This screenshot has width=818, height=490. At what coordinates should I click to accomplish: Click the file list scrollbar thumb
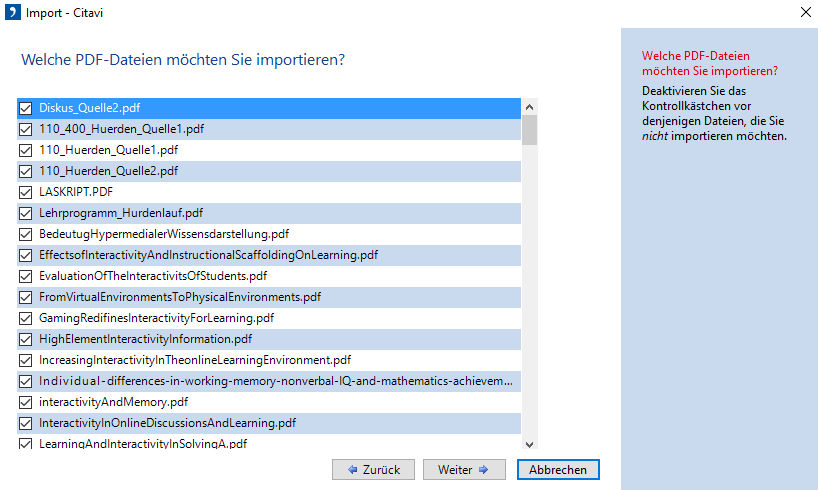click(x=529, y=130)
